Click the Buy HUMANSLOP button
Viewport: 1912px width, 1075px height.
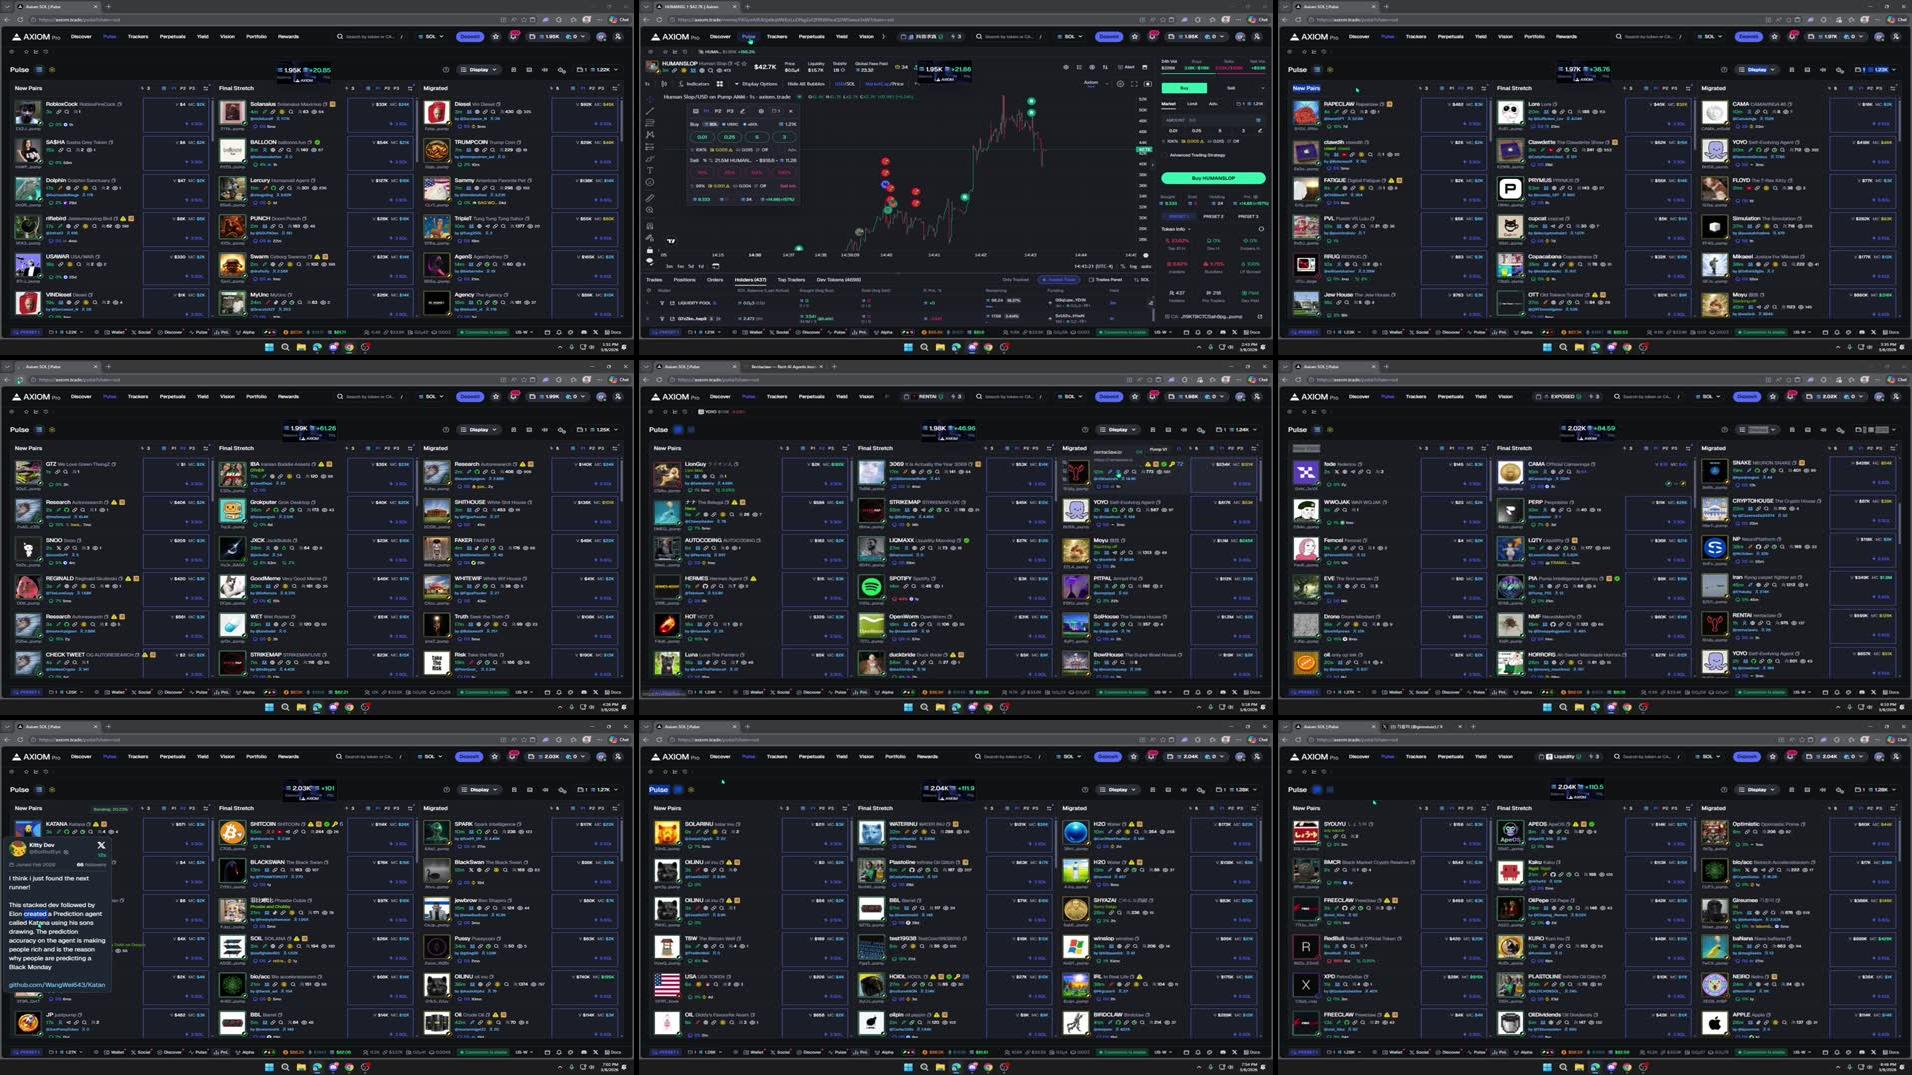1213,178
